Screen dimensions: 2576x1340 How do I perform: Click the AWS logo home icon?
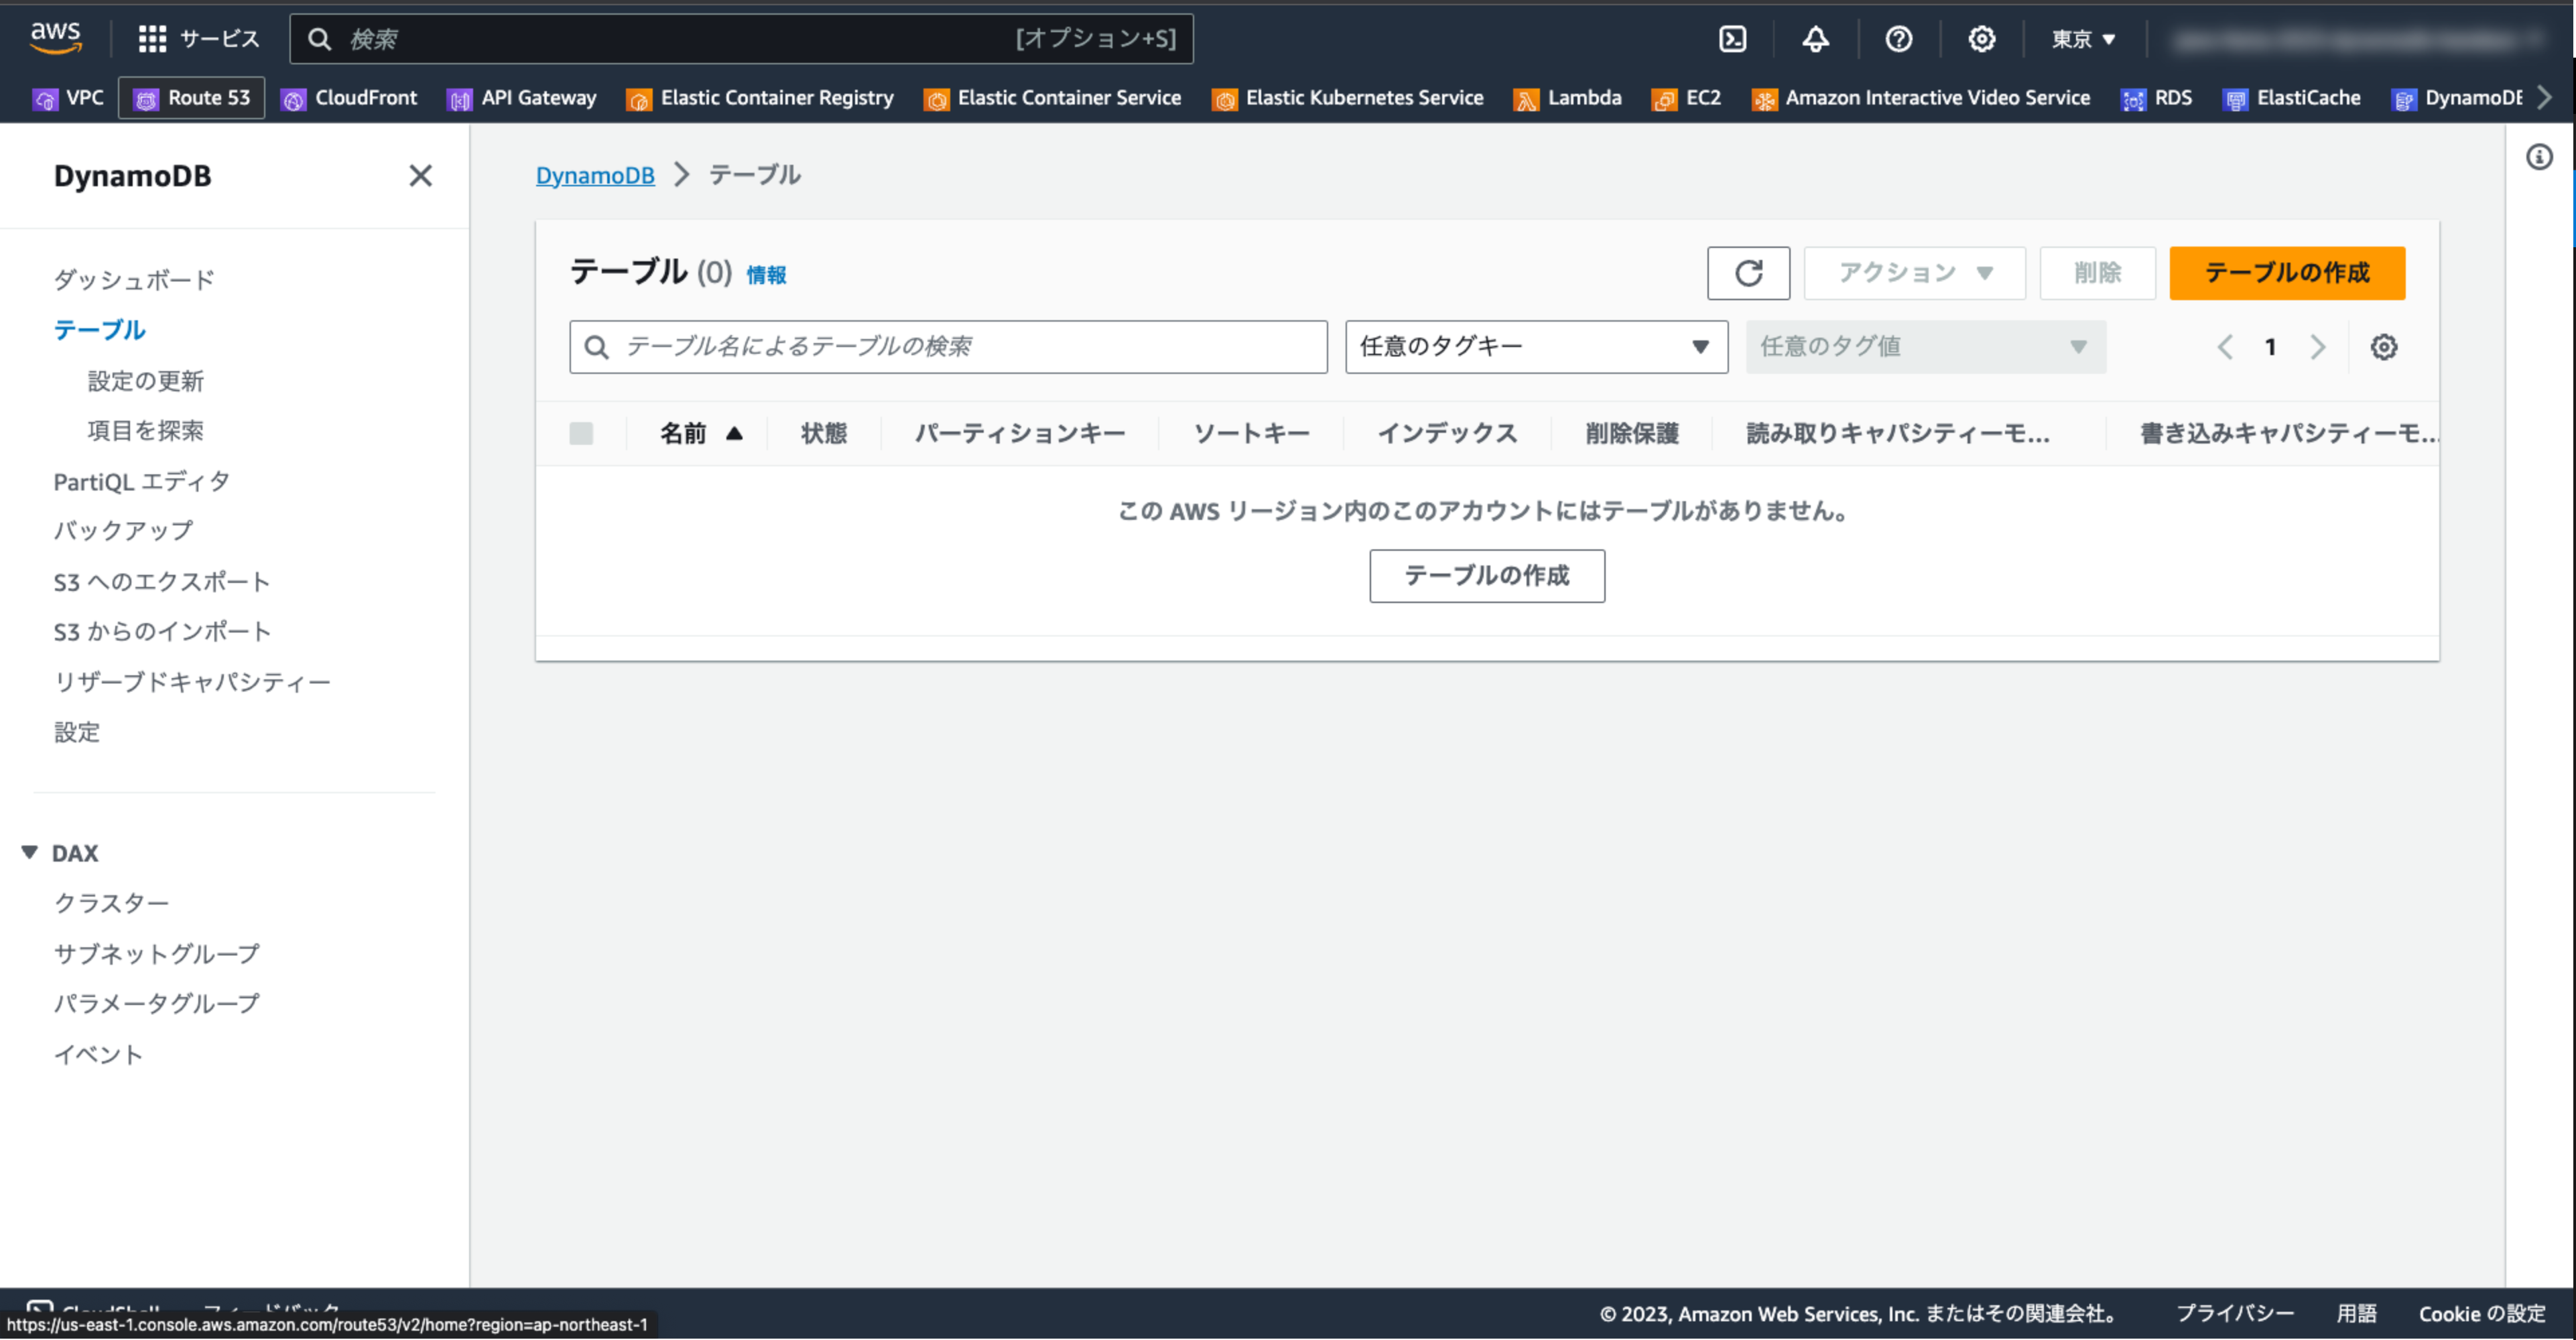tap(56, 38)
